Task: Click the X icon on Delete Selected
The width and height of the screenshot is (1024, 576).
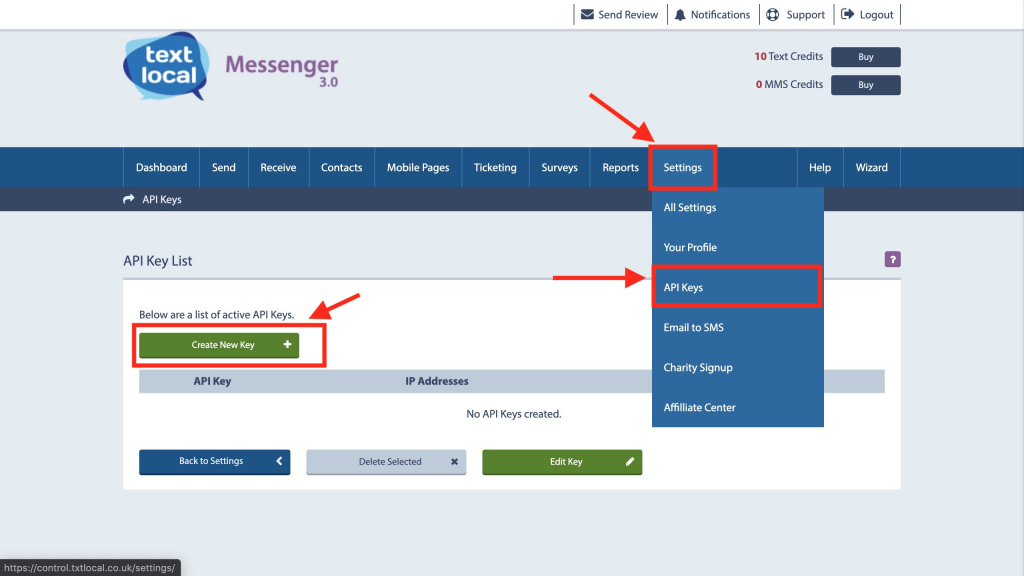Action: tap(454, 462)
